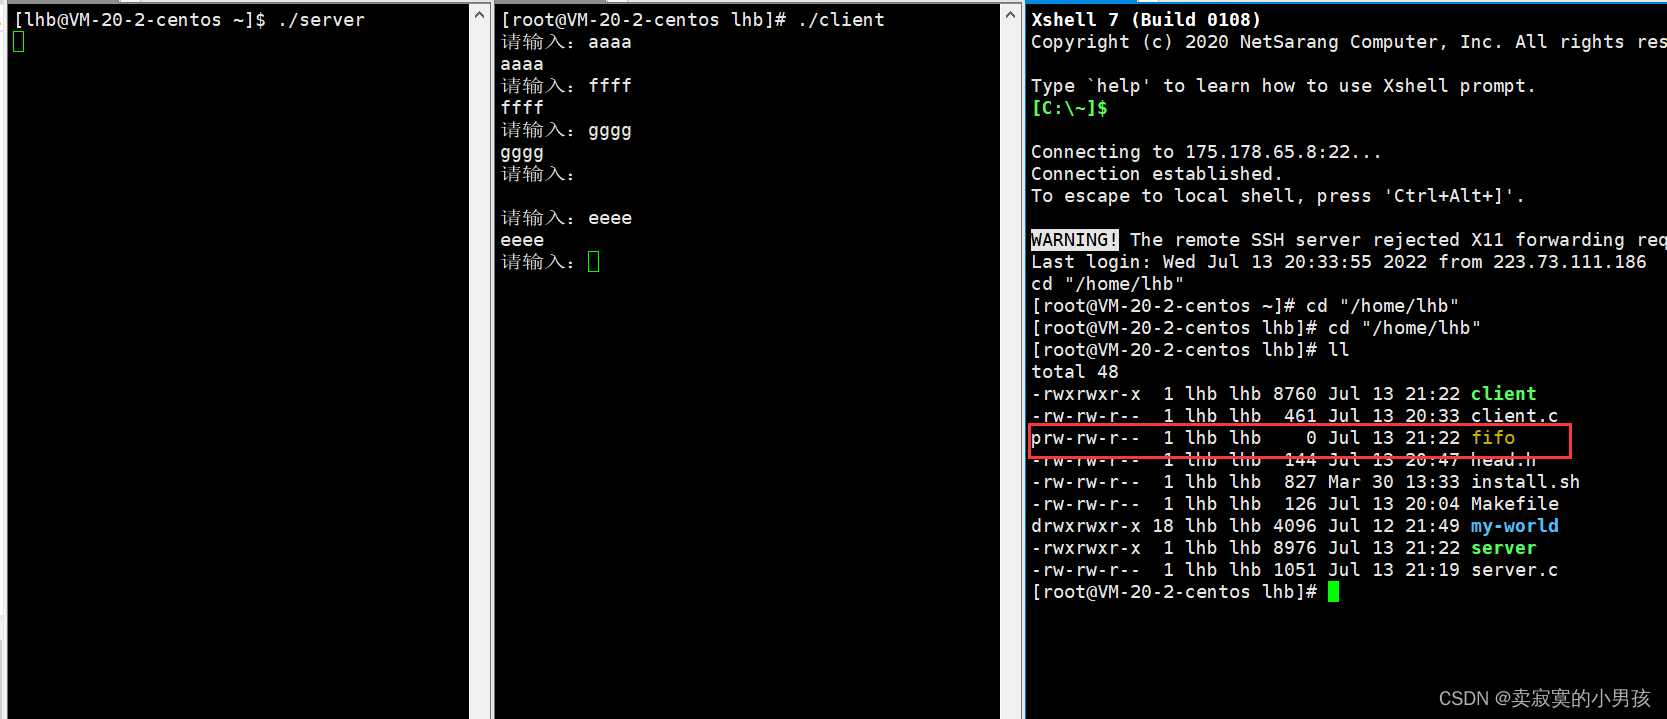Viewport: 1667px width, 719px height.
Task: Click the scroll-up arrow of the server terminal pane
Action: tap(480, 16)
